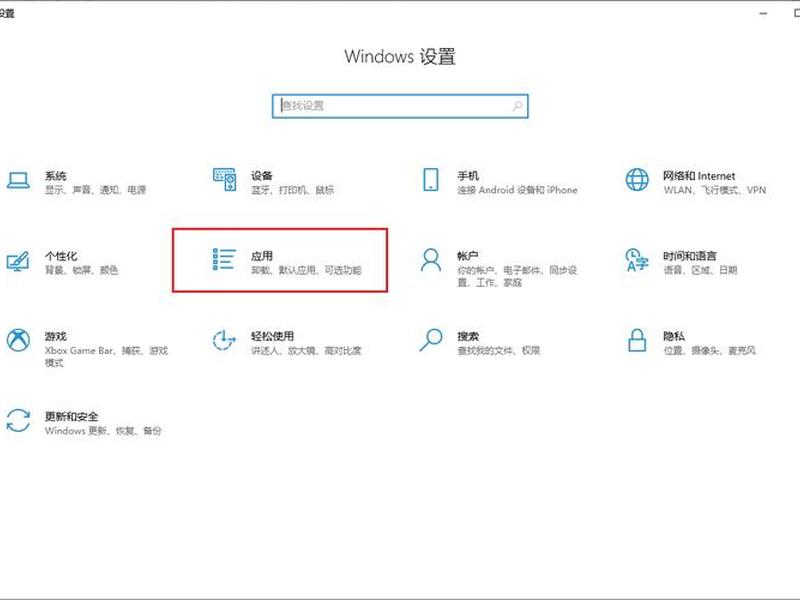Click the padlock icon beside 隐私
800x600 pixels.
(637, 340)
